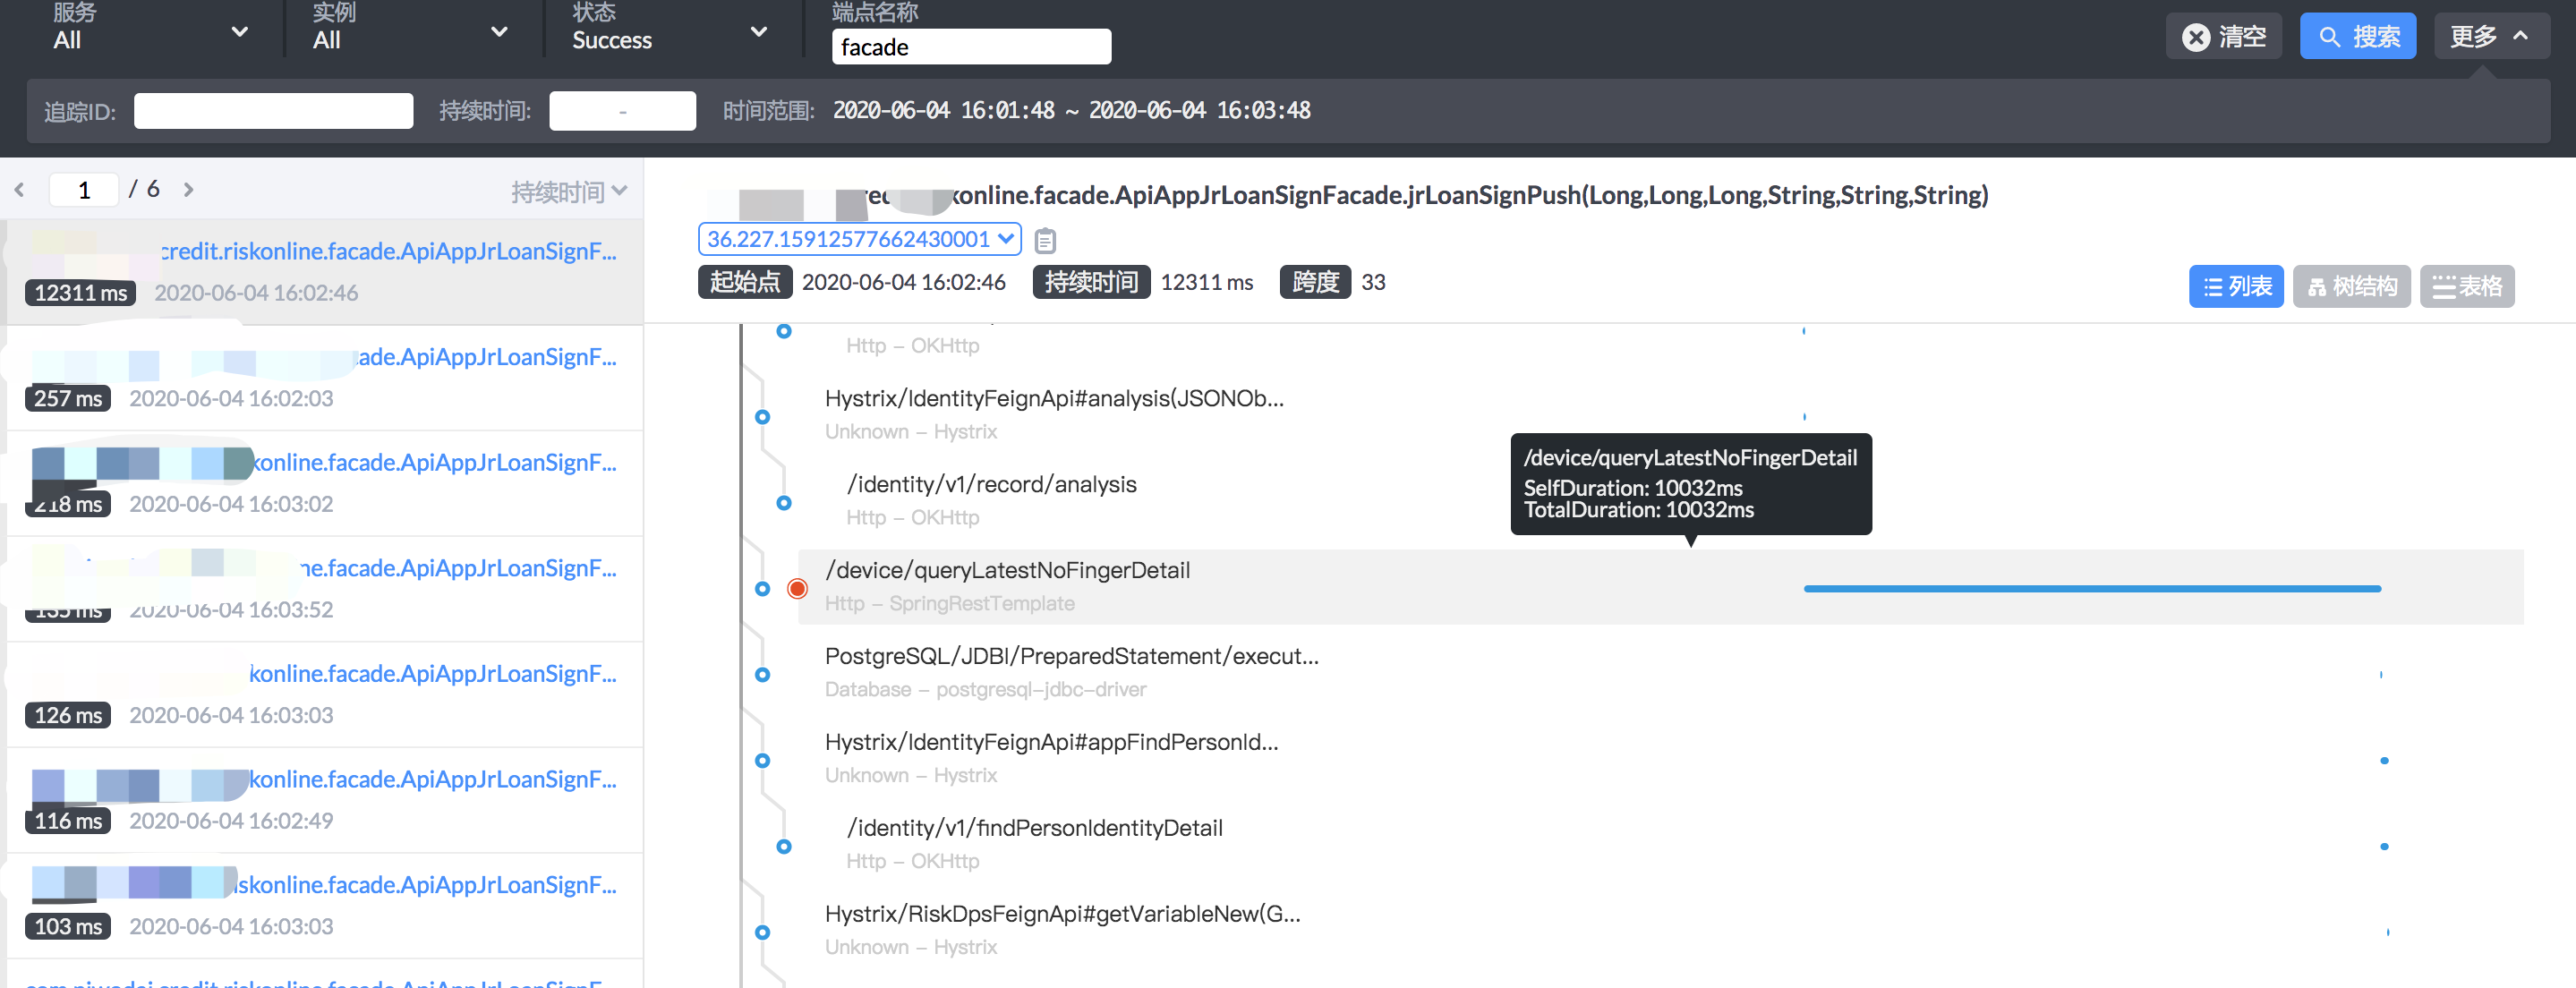This screenshot has width=2576, height=988.
Task: Expand the trace ID 36.227 selector
Action: (x=859, y=239)
